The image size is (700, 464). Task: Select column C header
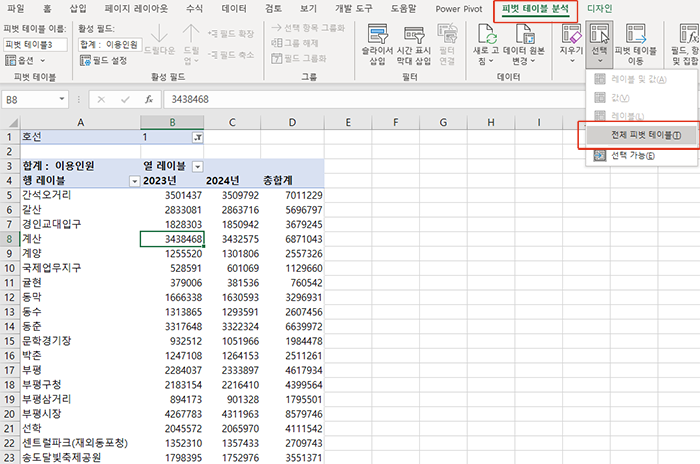[232, 122]
